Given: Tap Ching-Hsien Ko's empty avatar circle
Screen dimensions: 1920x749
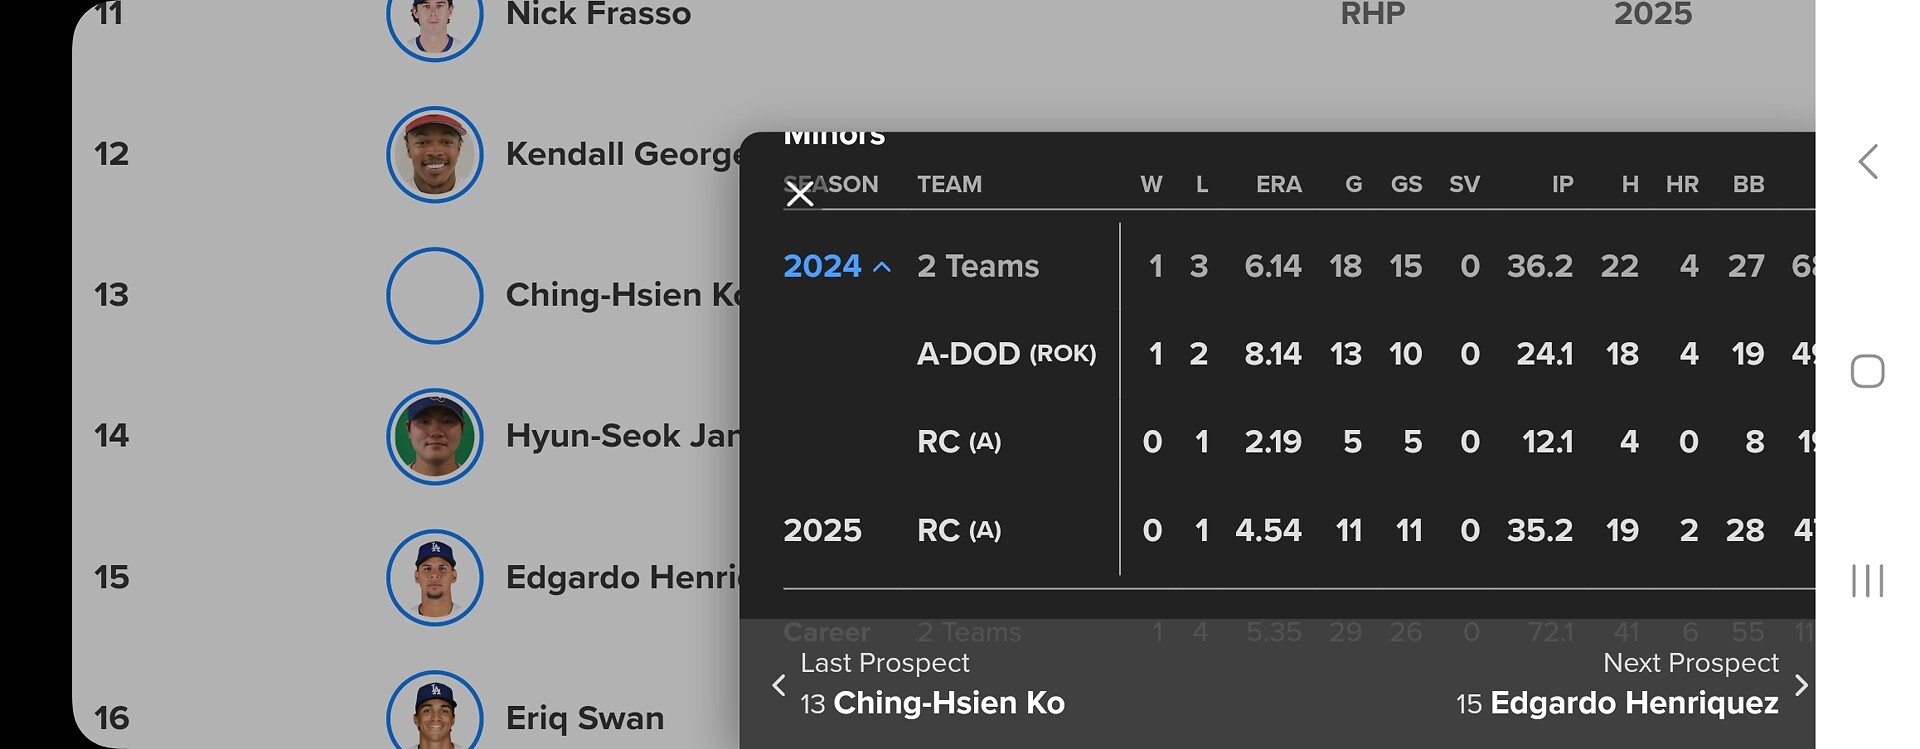Looking at the screenshot, I should click(x=435, y=296).
